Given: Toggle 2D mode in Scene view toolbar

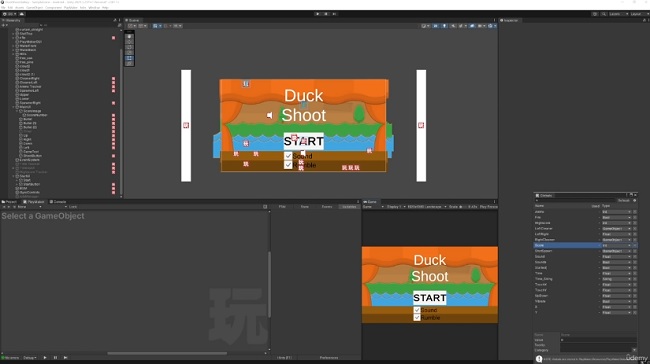Looking at the screenshot, I should 435,26.
